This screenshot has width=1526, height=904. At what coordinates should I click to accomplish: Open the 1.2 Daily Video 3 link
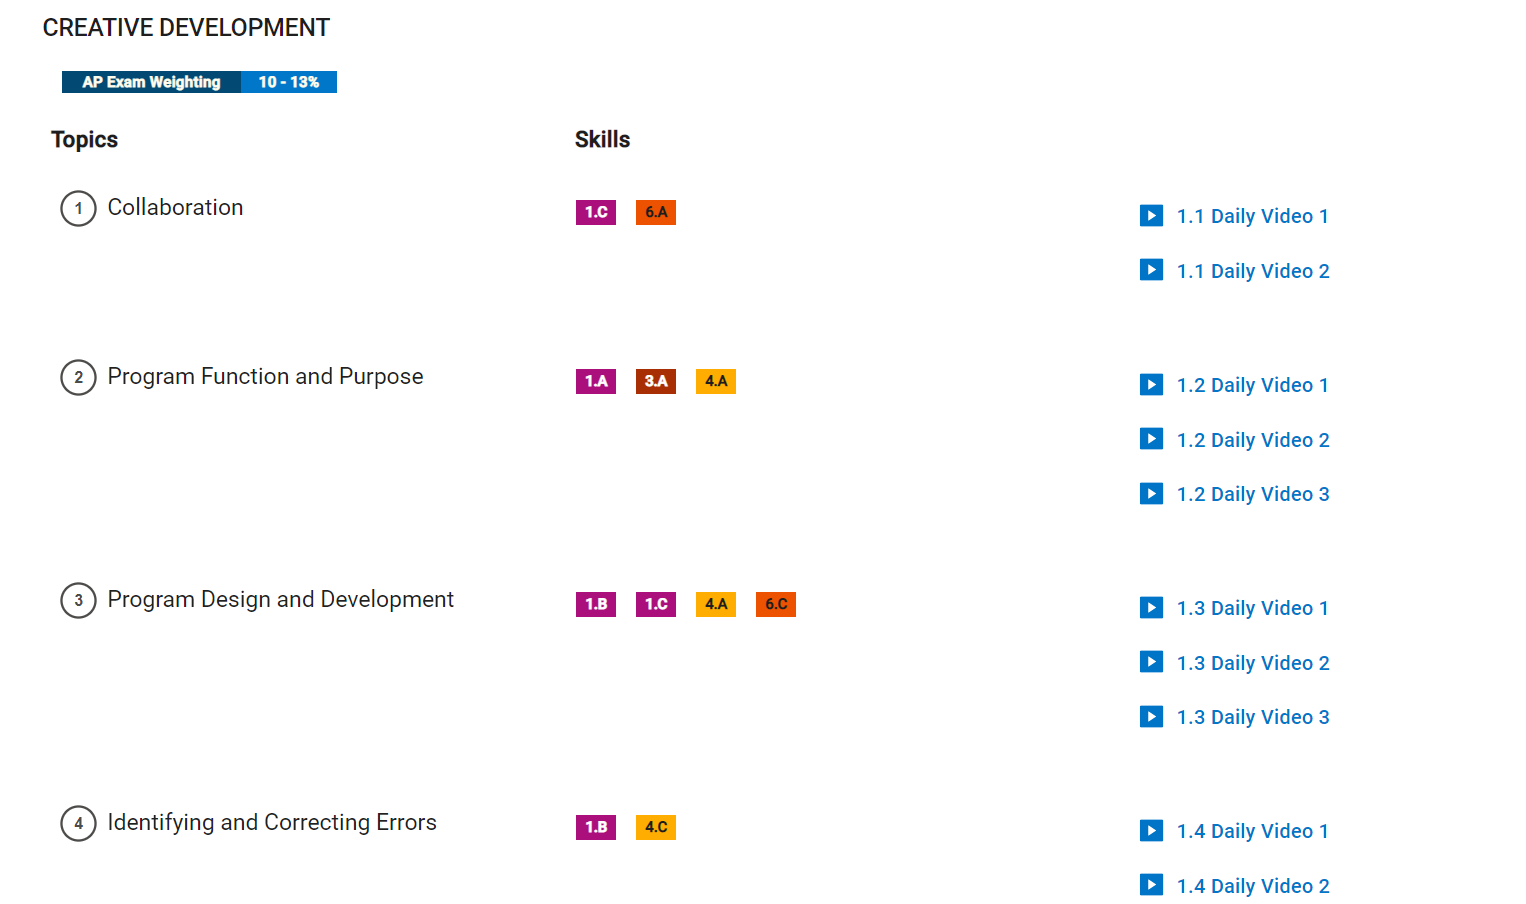coord(1253,494)
